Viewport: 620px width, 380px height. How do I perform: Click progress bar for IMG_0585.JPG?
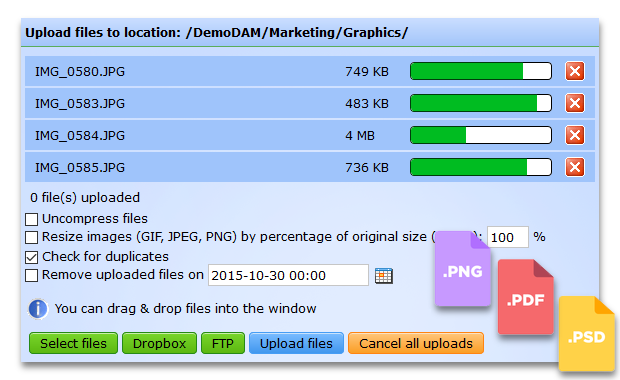(481, 167)
